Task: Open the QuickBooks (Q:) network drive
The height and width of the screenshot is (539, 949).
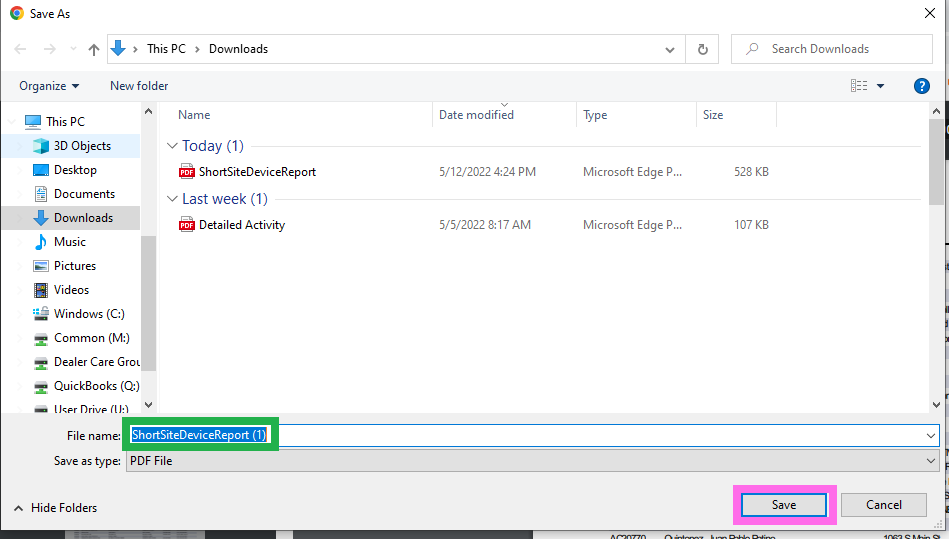Action: click(x=96, y=386)
